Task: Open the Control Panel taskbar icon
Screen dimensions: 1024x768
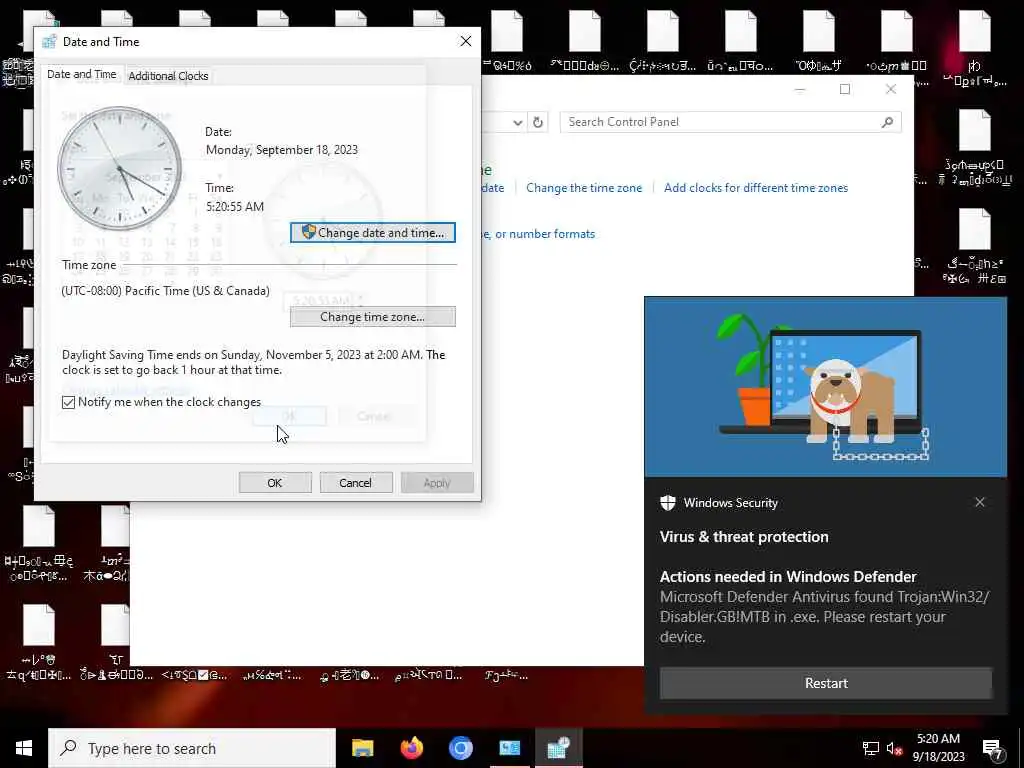Action: pos(509,748)
